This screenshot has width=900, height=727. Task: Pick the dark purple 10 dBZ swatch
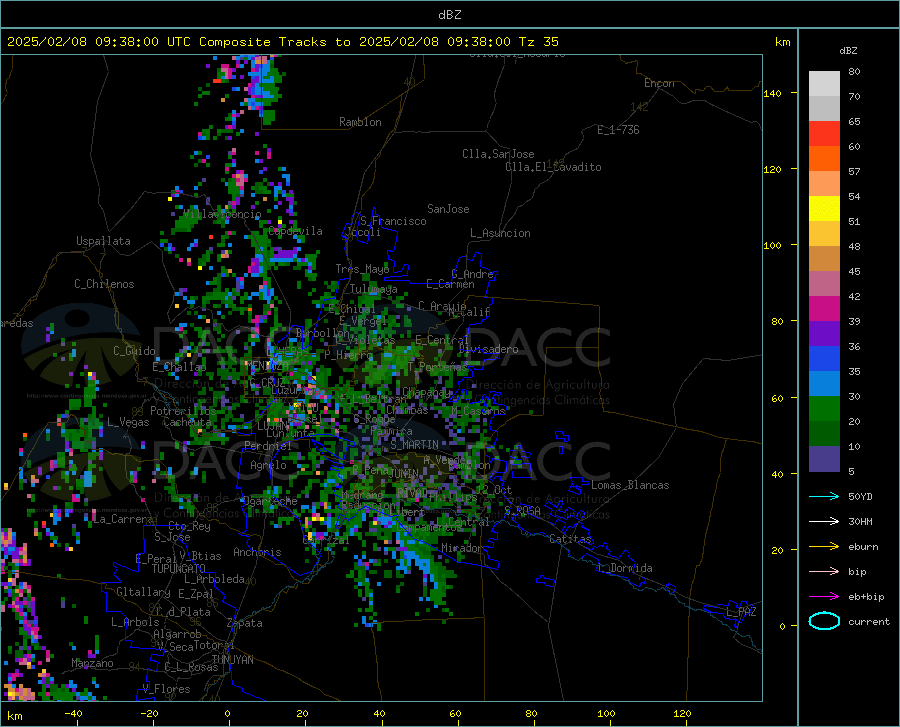(x=824, y=459)
